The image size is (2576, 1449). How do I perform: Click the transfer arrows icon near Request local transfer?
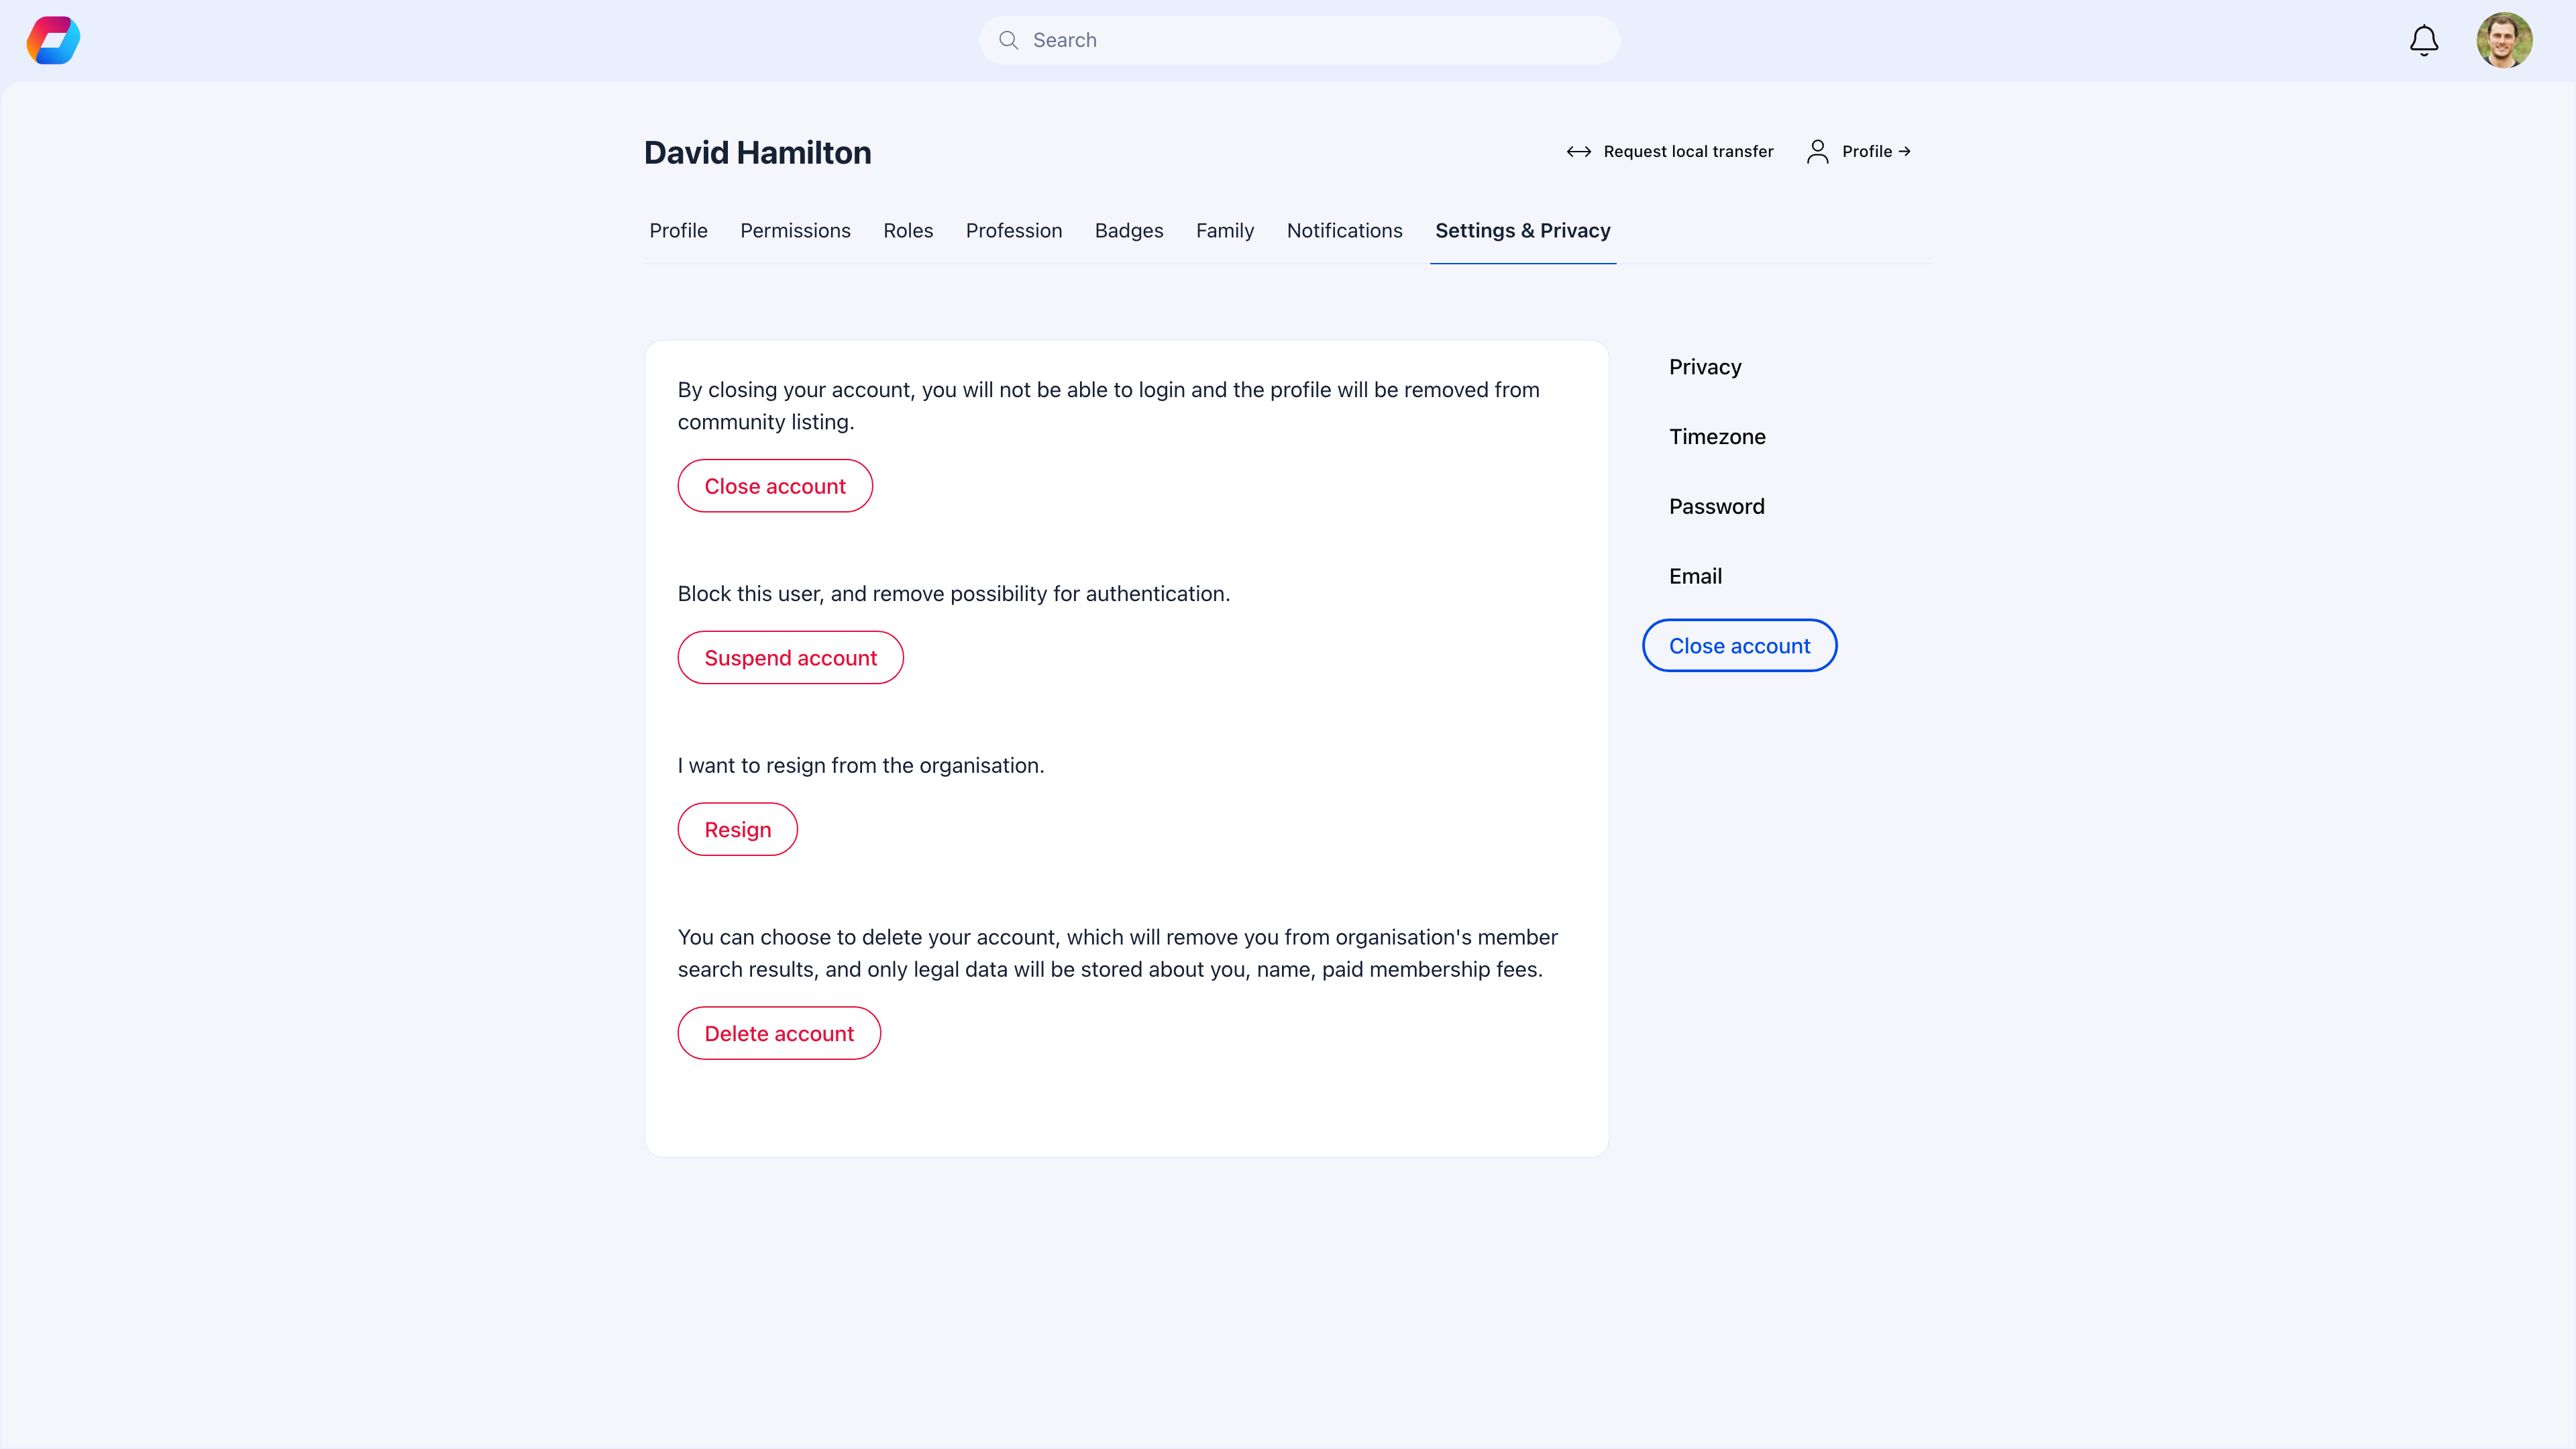tap(1578, 151)
